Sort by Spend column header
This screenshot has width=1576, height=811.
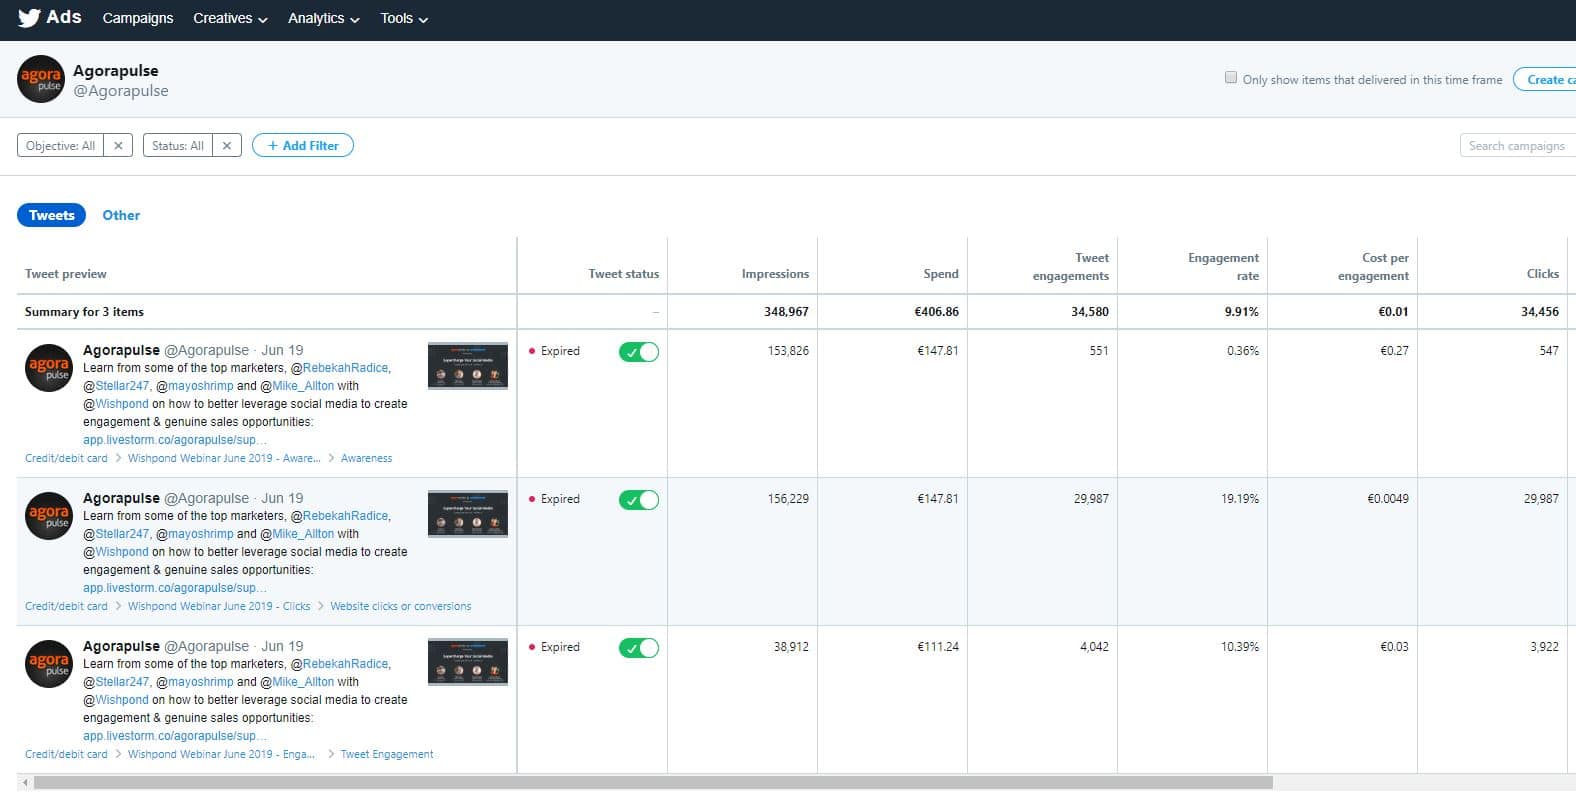[941, 273]
